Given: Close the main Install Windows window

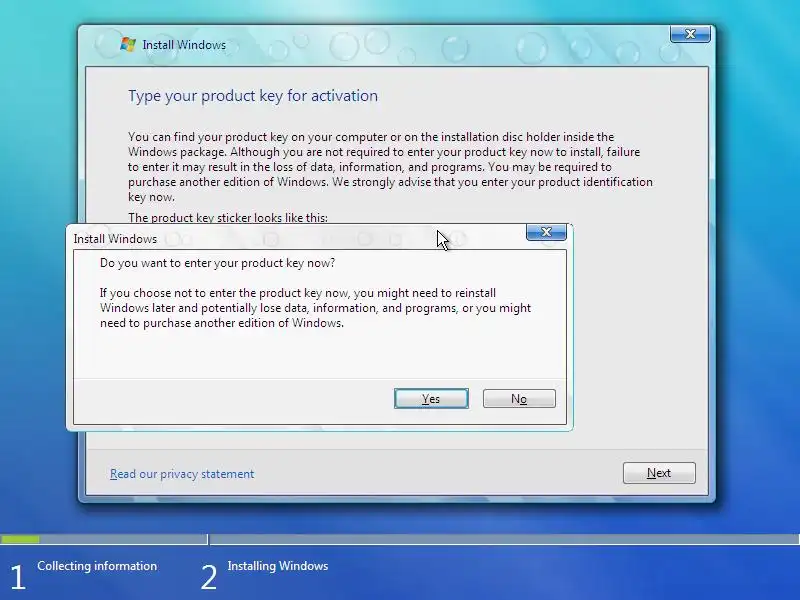Looking at the screenshot, I should [690, 34].
